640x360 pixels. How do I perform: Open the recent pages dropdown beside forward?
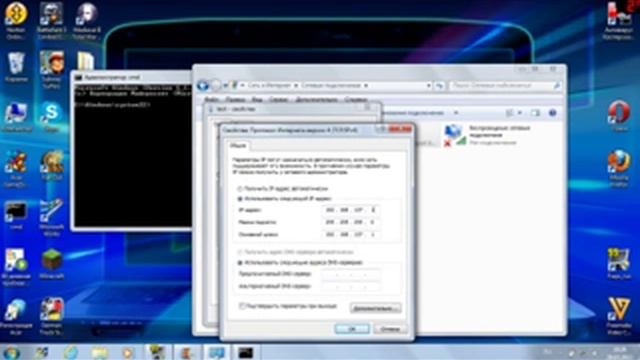pyautogui.click(x=225, y=86)
